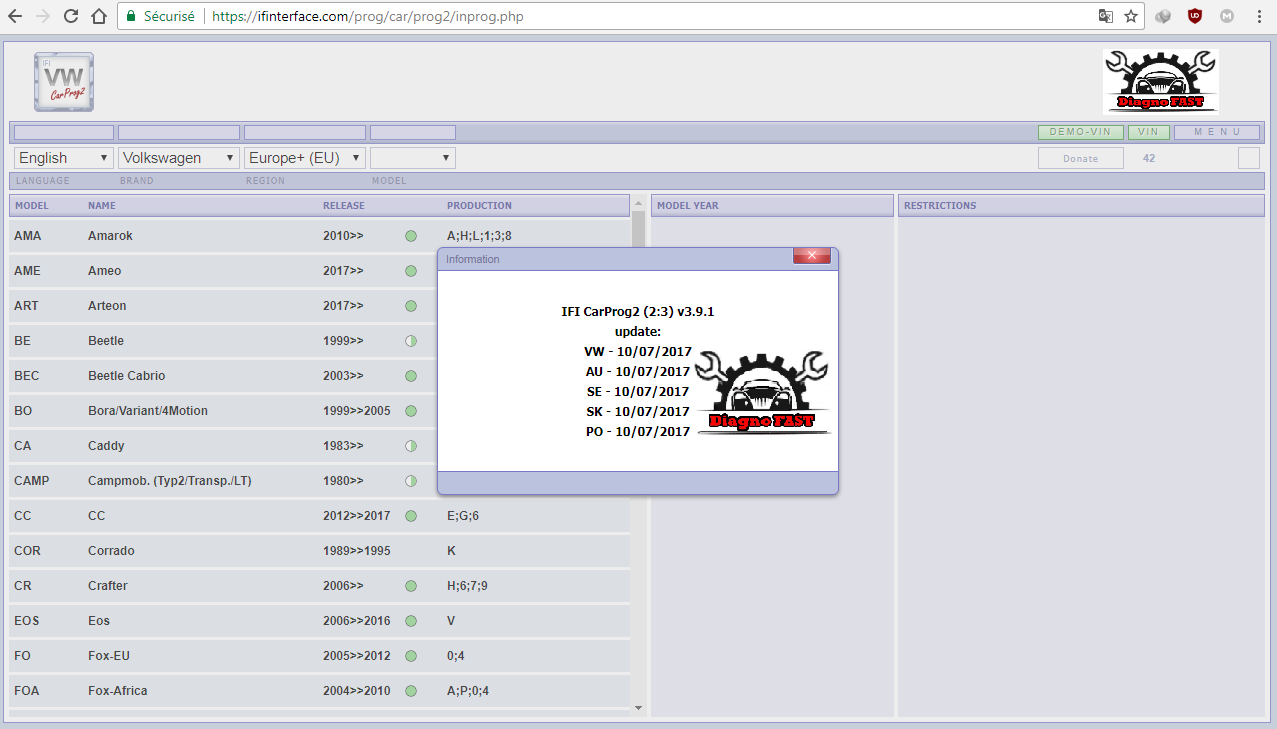Click the translate page icon in address bar
The image size is (1277, 729).
point(1105,16)
